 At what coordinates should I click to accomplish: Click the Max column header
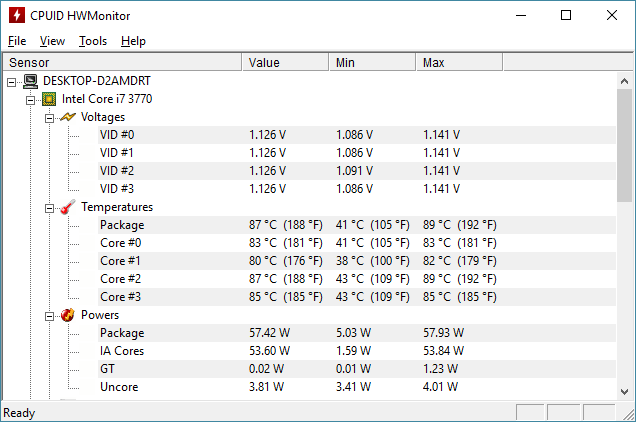click(x=460, y=62)
